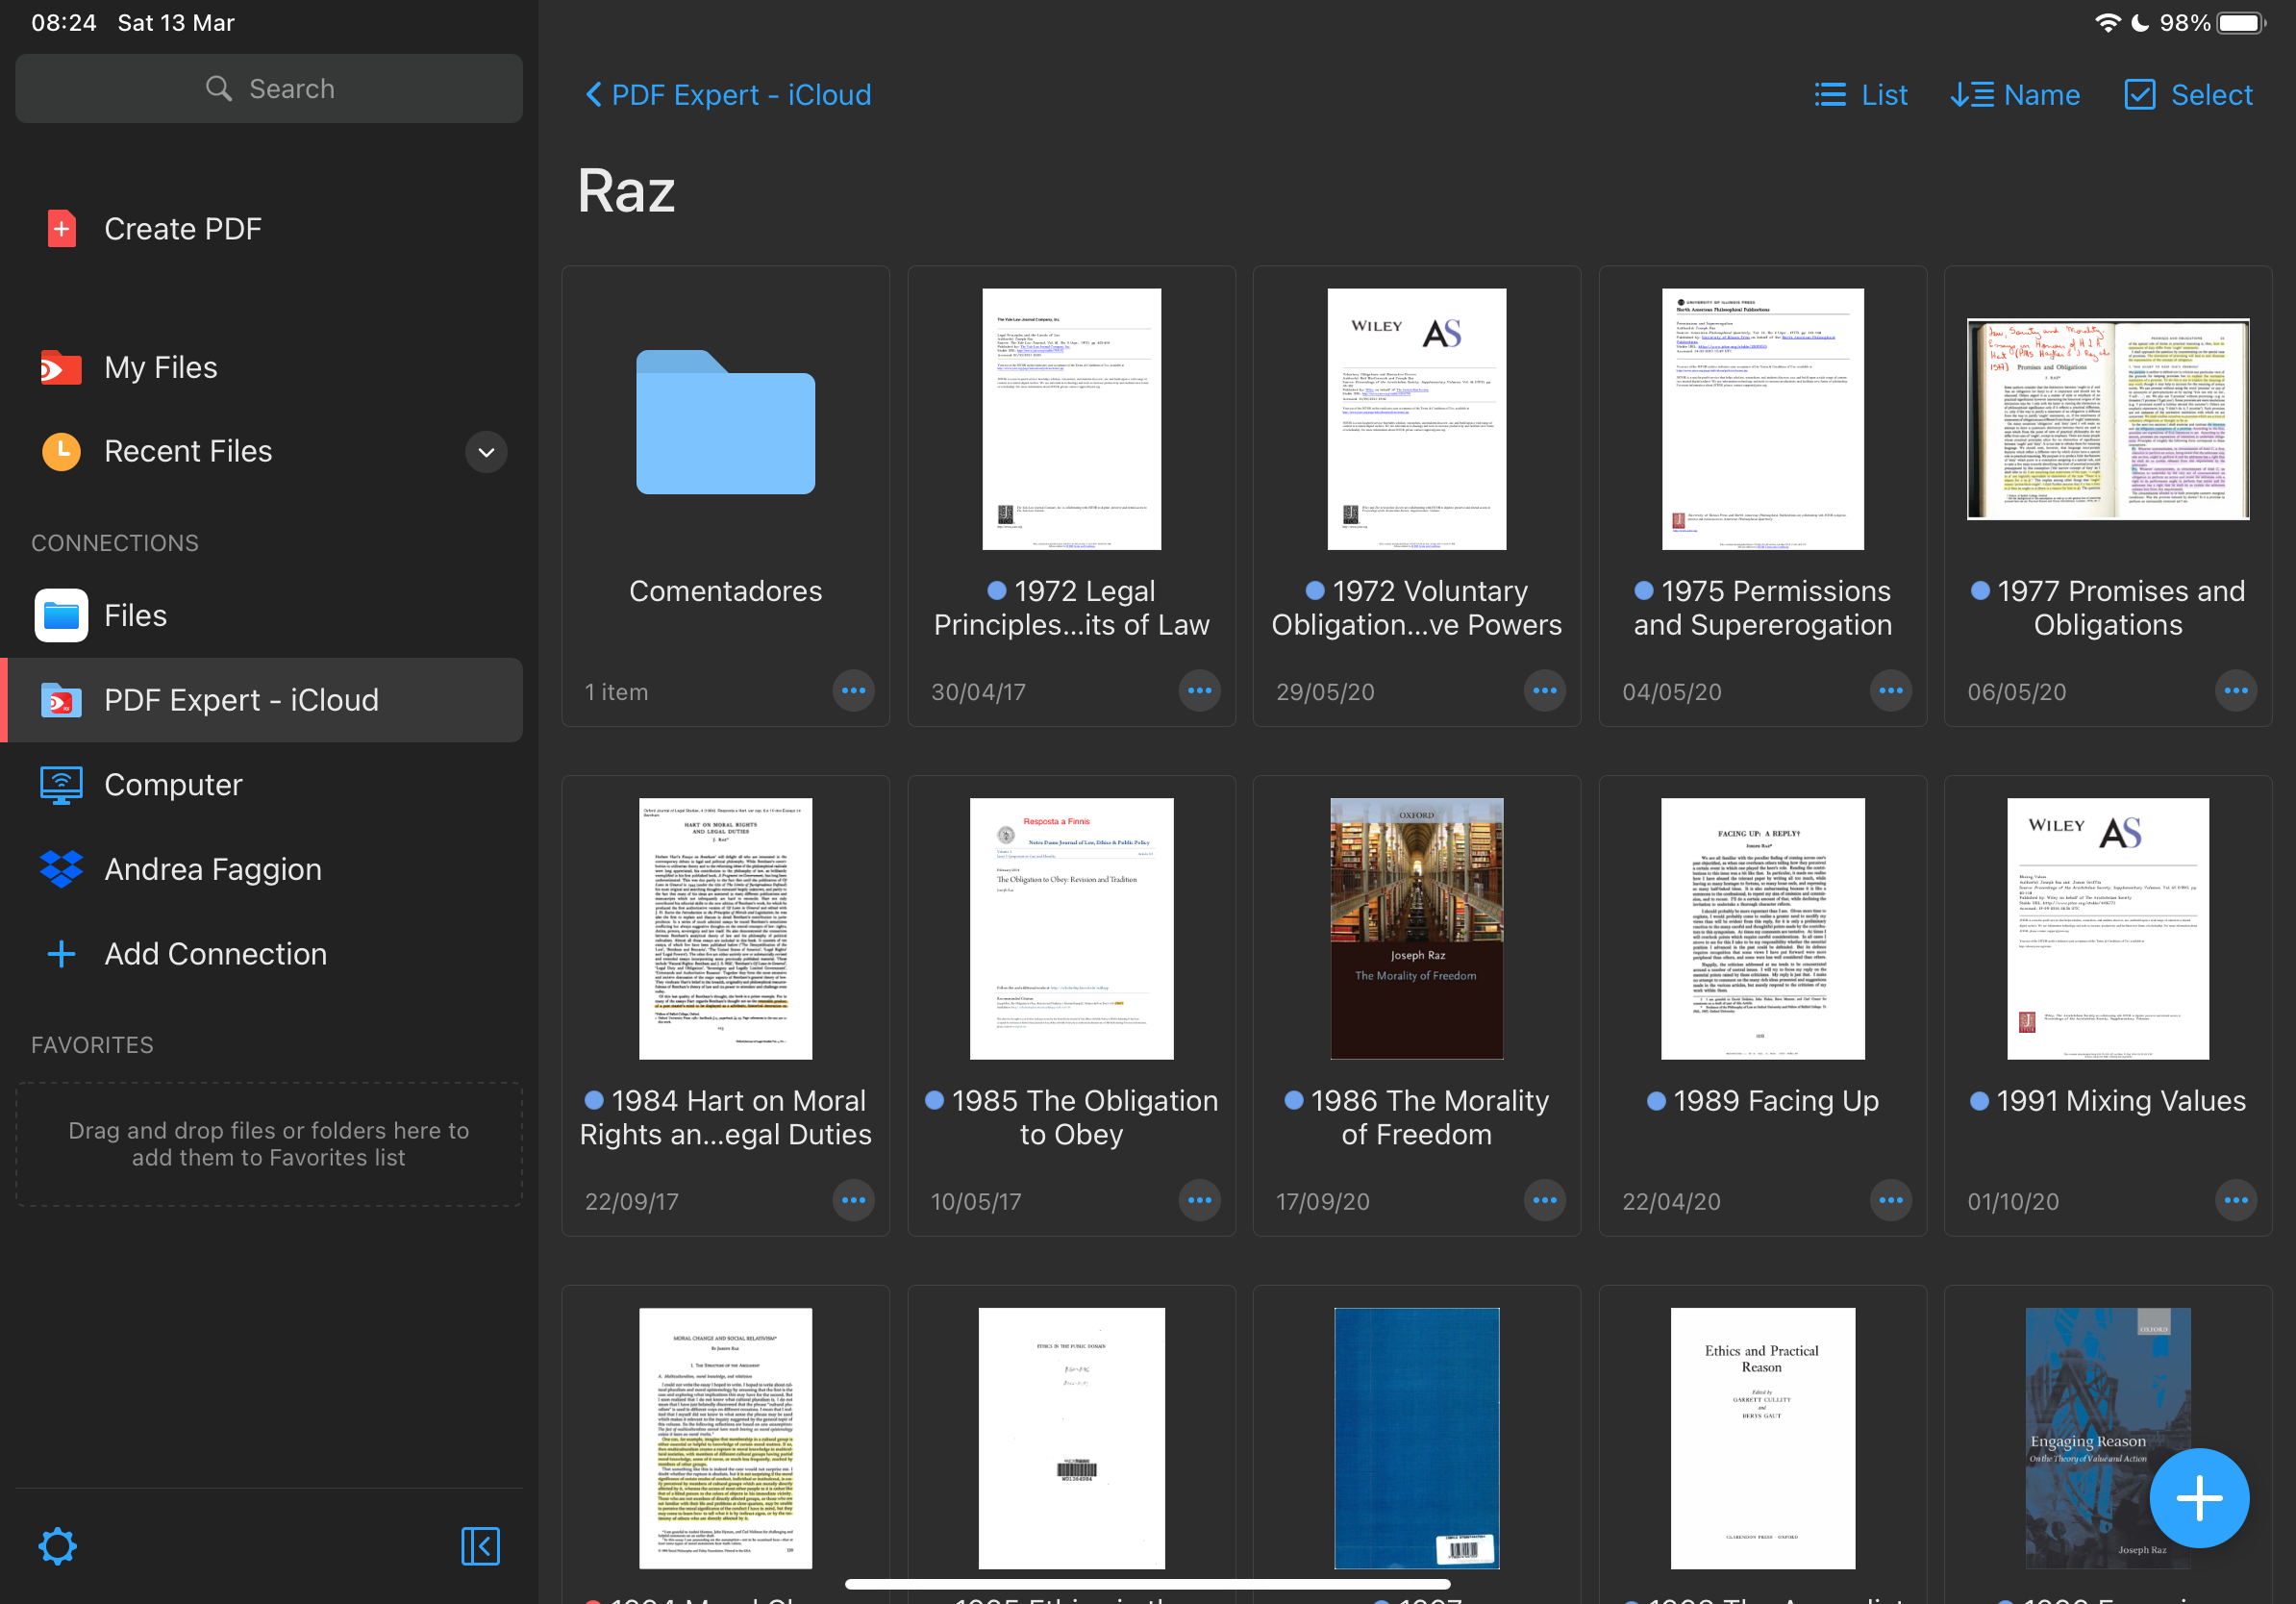
Task: Tap the blue plus add button
Action: (2198, 1497)
